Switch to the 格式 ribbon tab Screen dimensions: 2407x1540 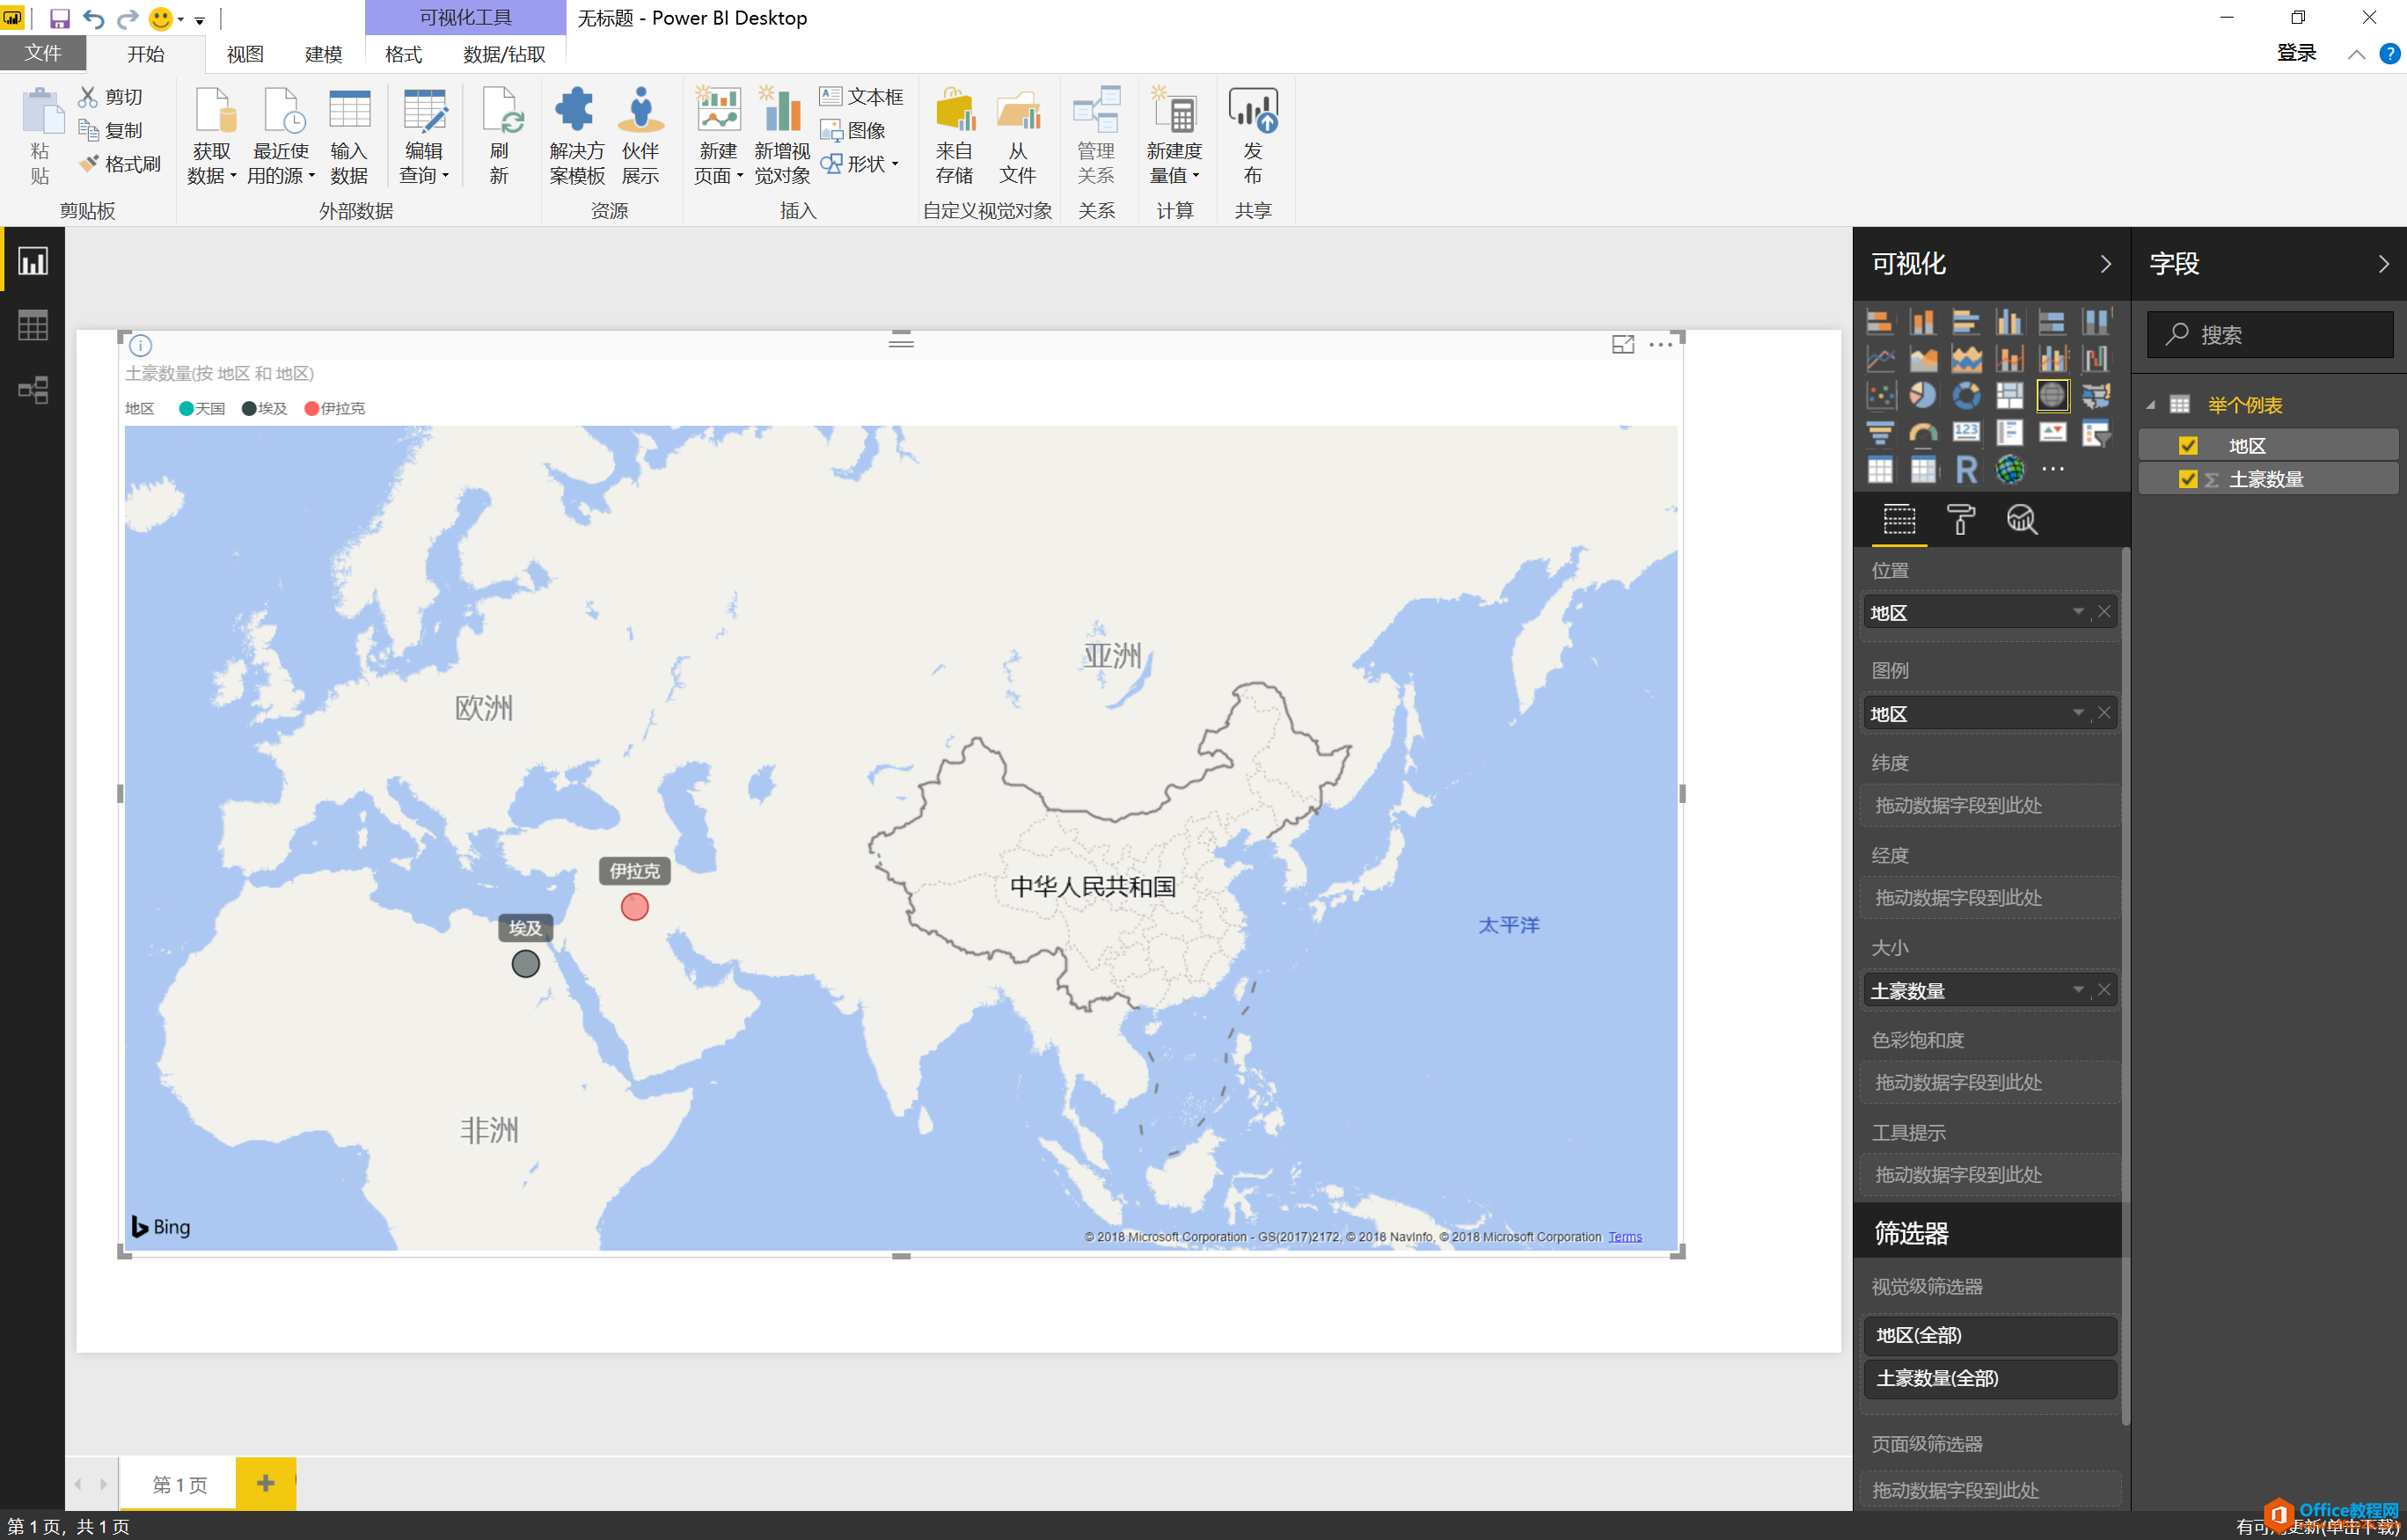tap(404, 54)
